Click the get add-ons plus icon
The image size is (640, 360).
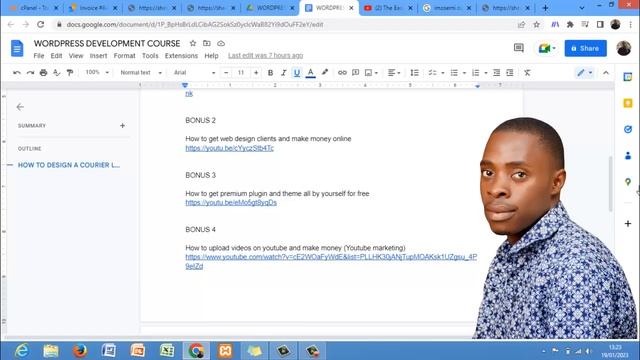(x=628, y=224)
